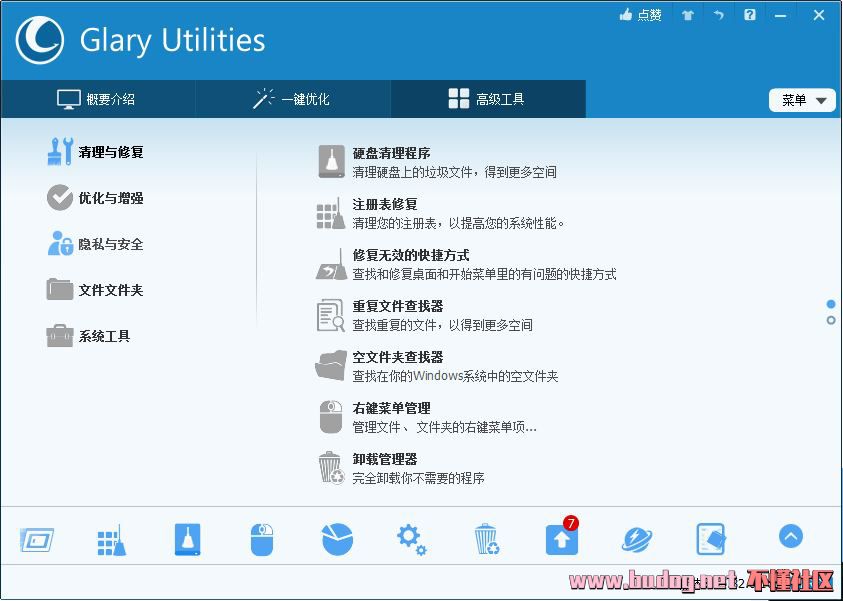The image size is (843, 601).
Task: Click bottom toolbar gears settings icon
Action: coord(411,539)
